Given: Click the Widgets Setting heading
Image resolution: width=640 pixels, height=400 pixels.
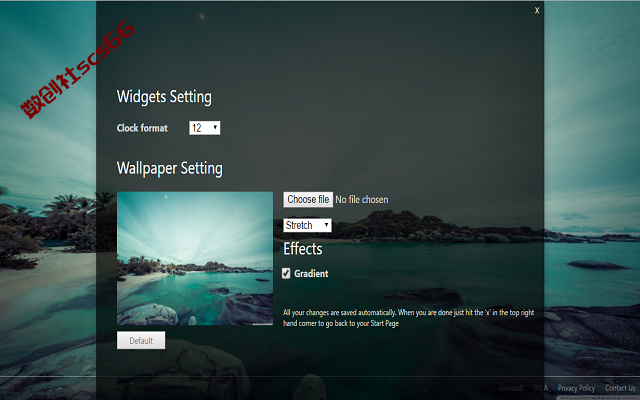Looking at the screenshot, I should pyautogui.click(x=164, y=97).
